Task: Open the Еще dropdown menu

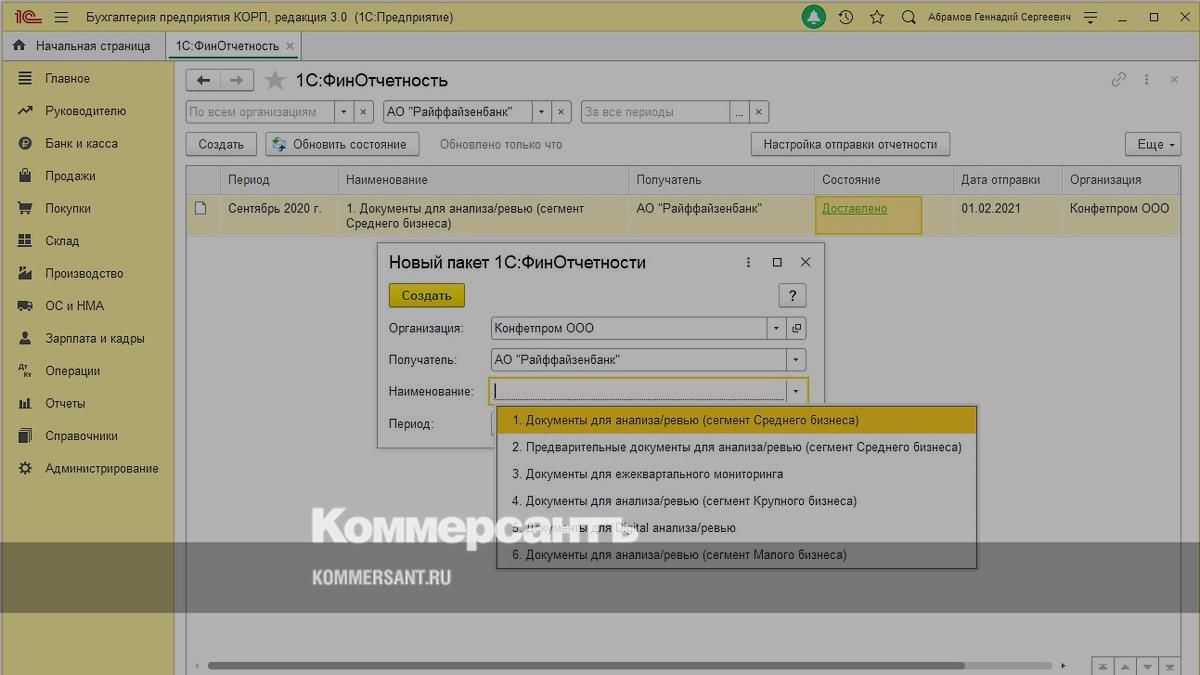Action: point(1152,144)
